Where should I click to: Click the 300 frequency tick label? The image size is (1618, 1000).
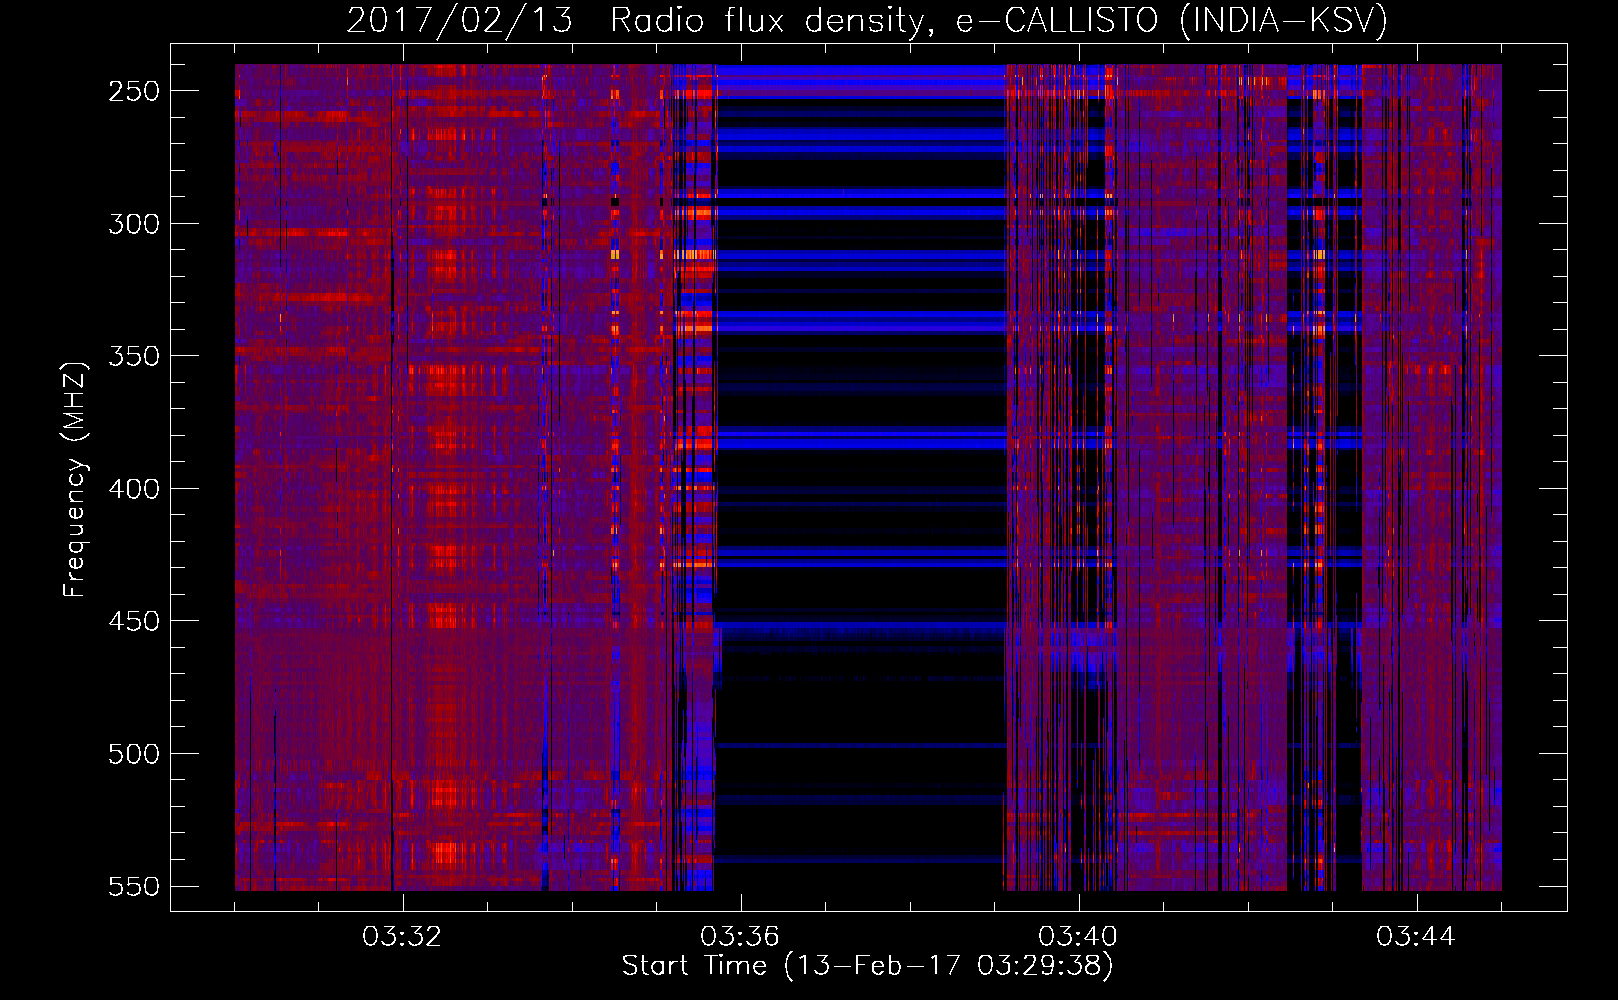pyautogui.click(x=134, y=224)
